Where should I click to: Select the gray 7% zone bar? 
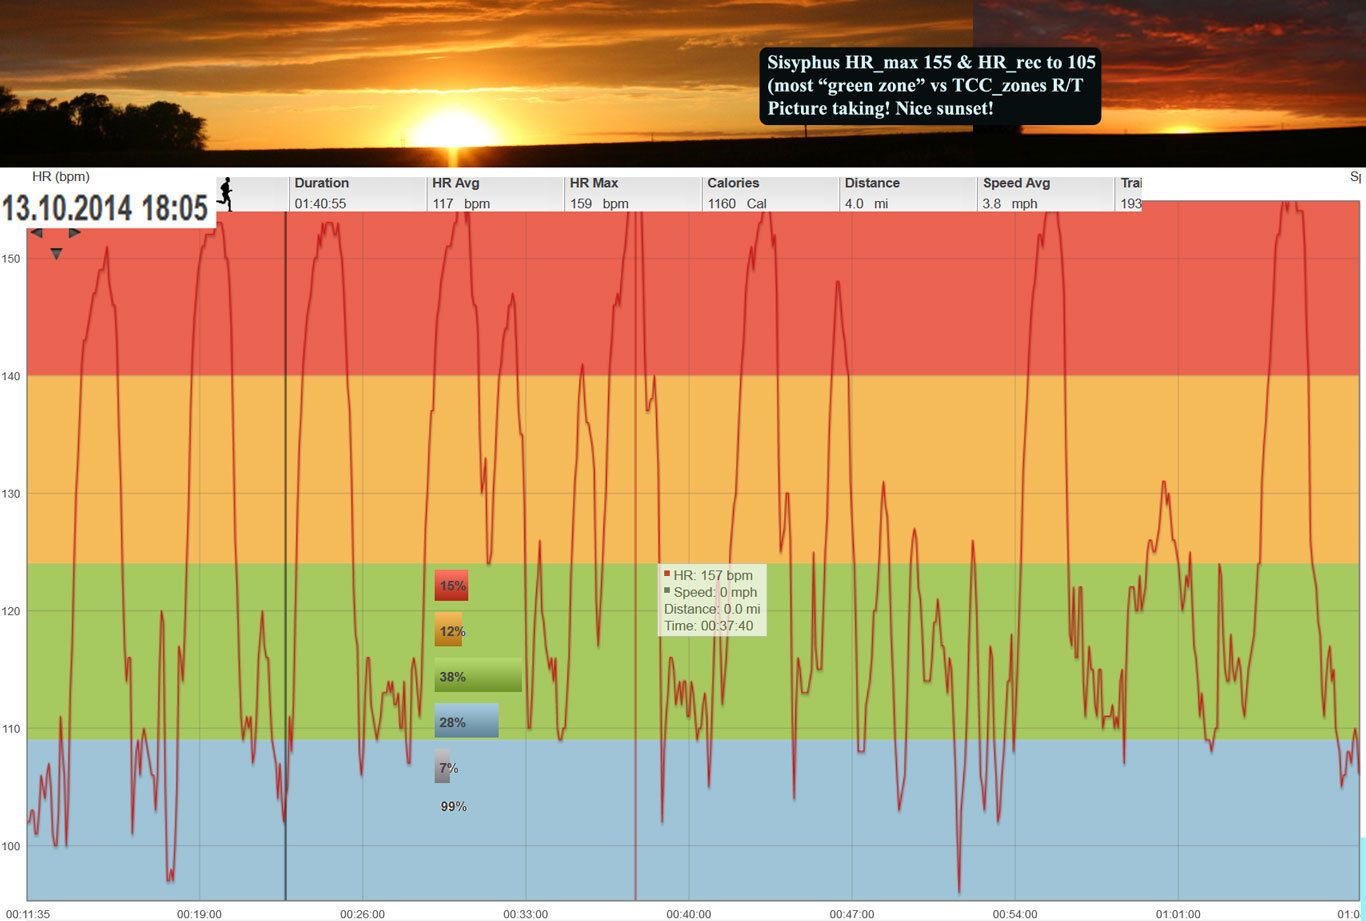pyautogui.click(x=443, y=767)
